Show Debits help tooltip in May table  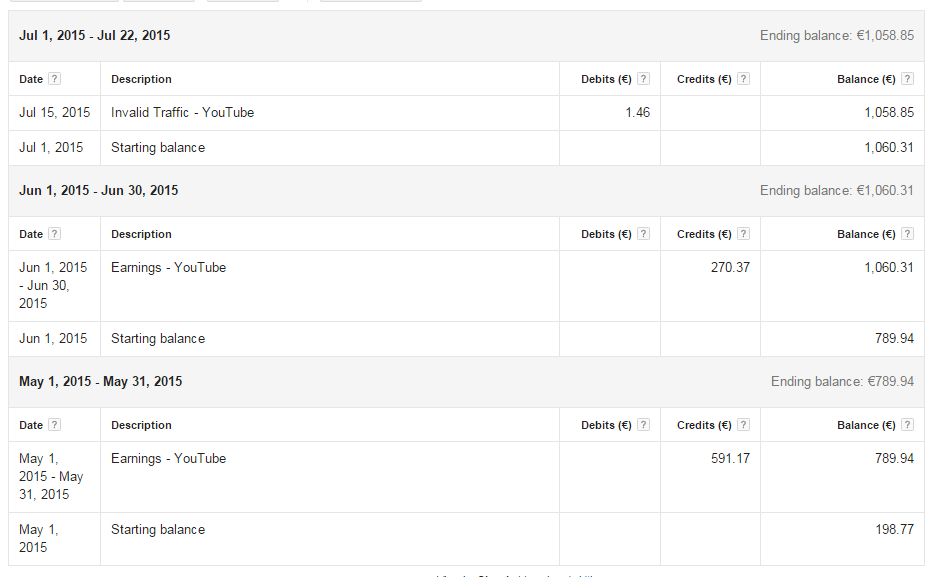(x=643, y=425)
